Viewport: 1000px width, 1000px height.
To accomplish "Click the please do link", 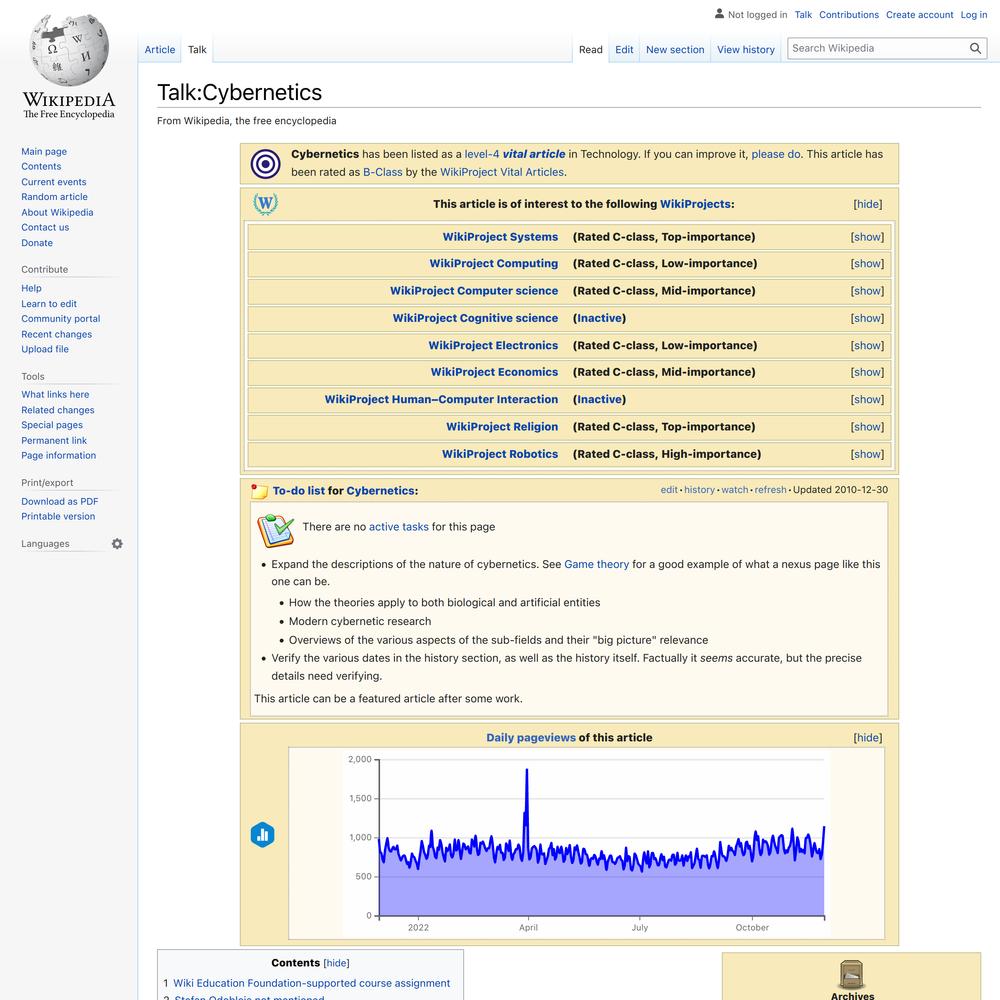I will (776, 154).
